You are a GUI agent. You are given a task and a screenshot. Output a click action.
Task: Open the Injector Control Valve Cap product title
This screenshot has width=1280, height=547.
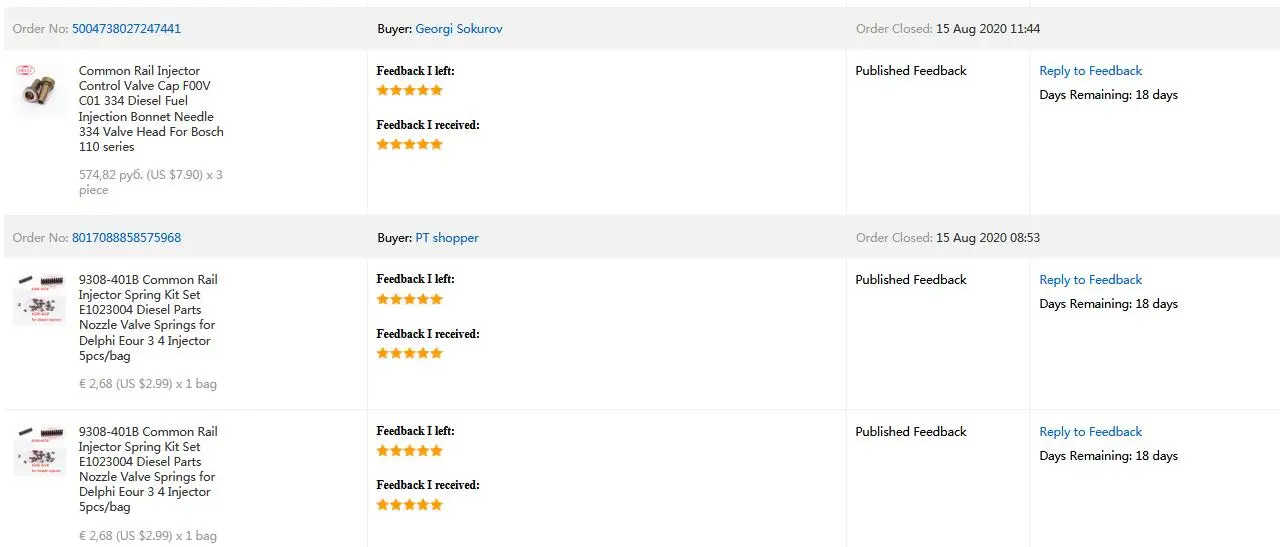[x=151, y=109]
